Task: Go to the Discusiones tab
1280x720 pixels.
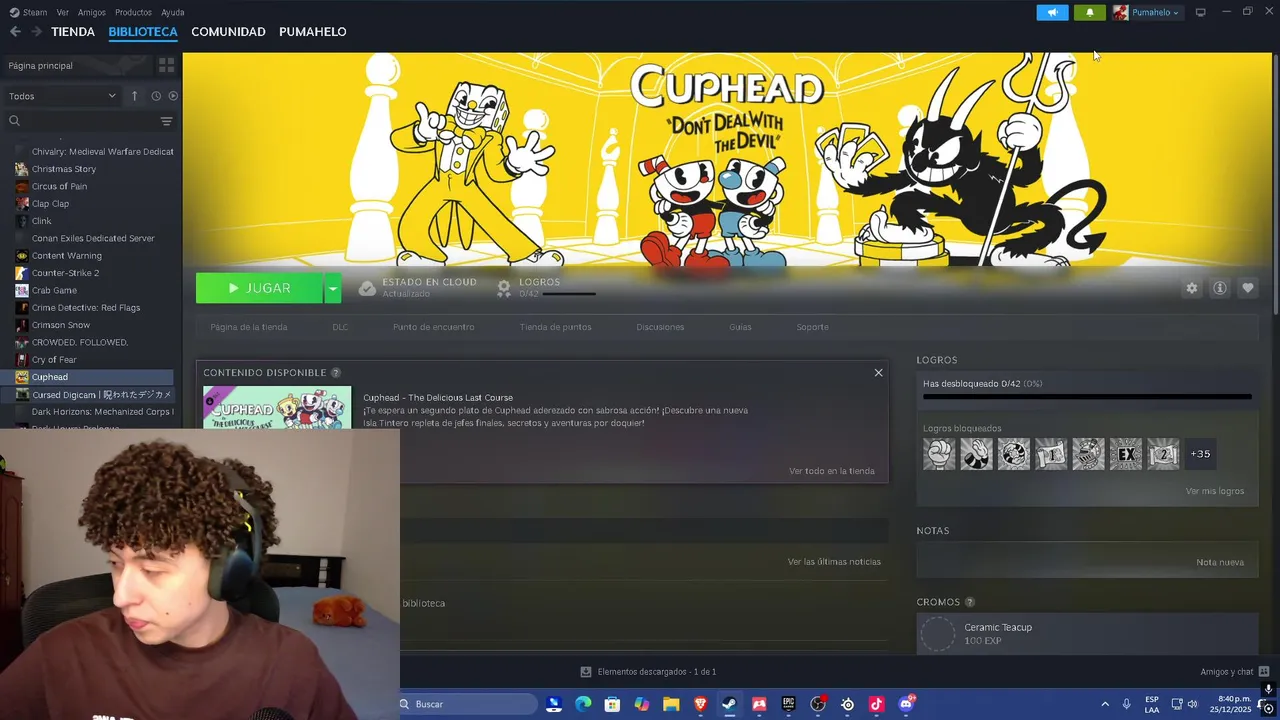Action: coord(660,327)
